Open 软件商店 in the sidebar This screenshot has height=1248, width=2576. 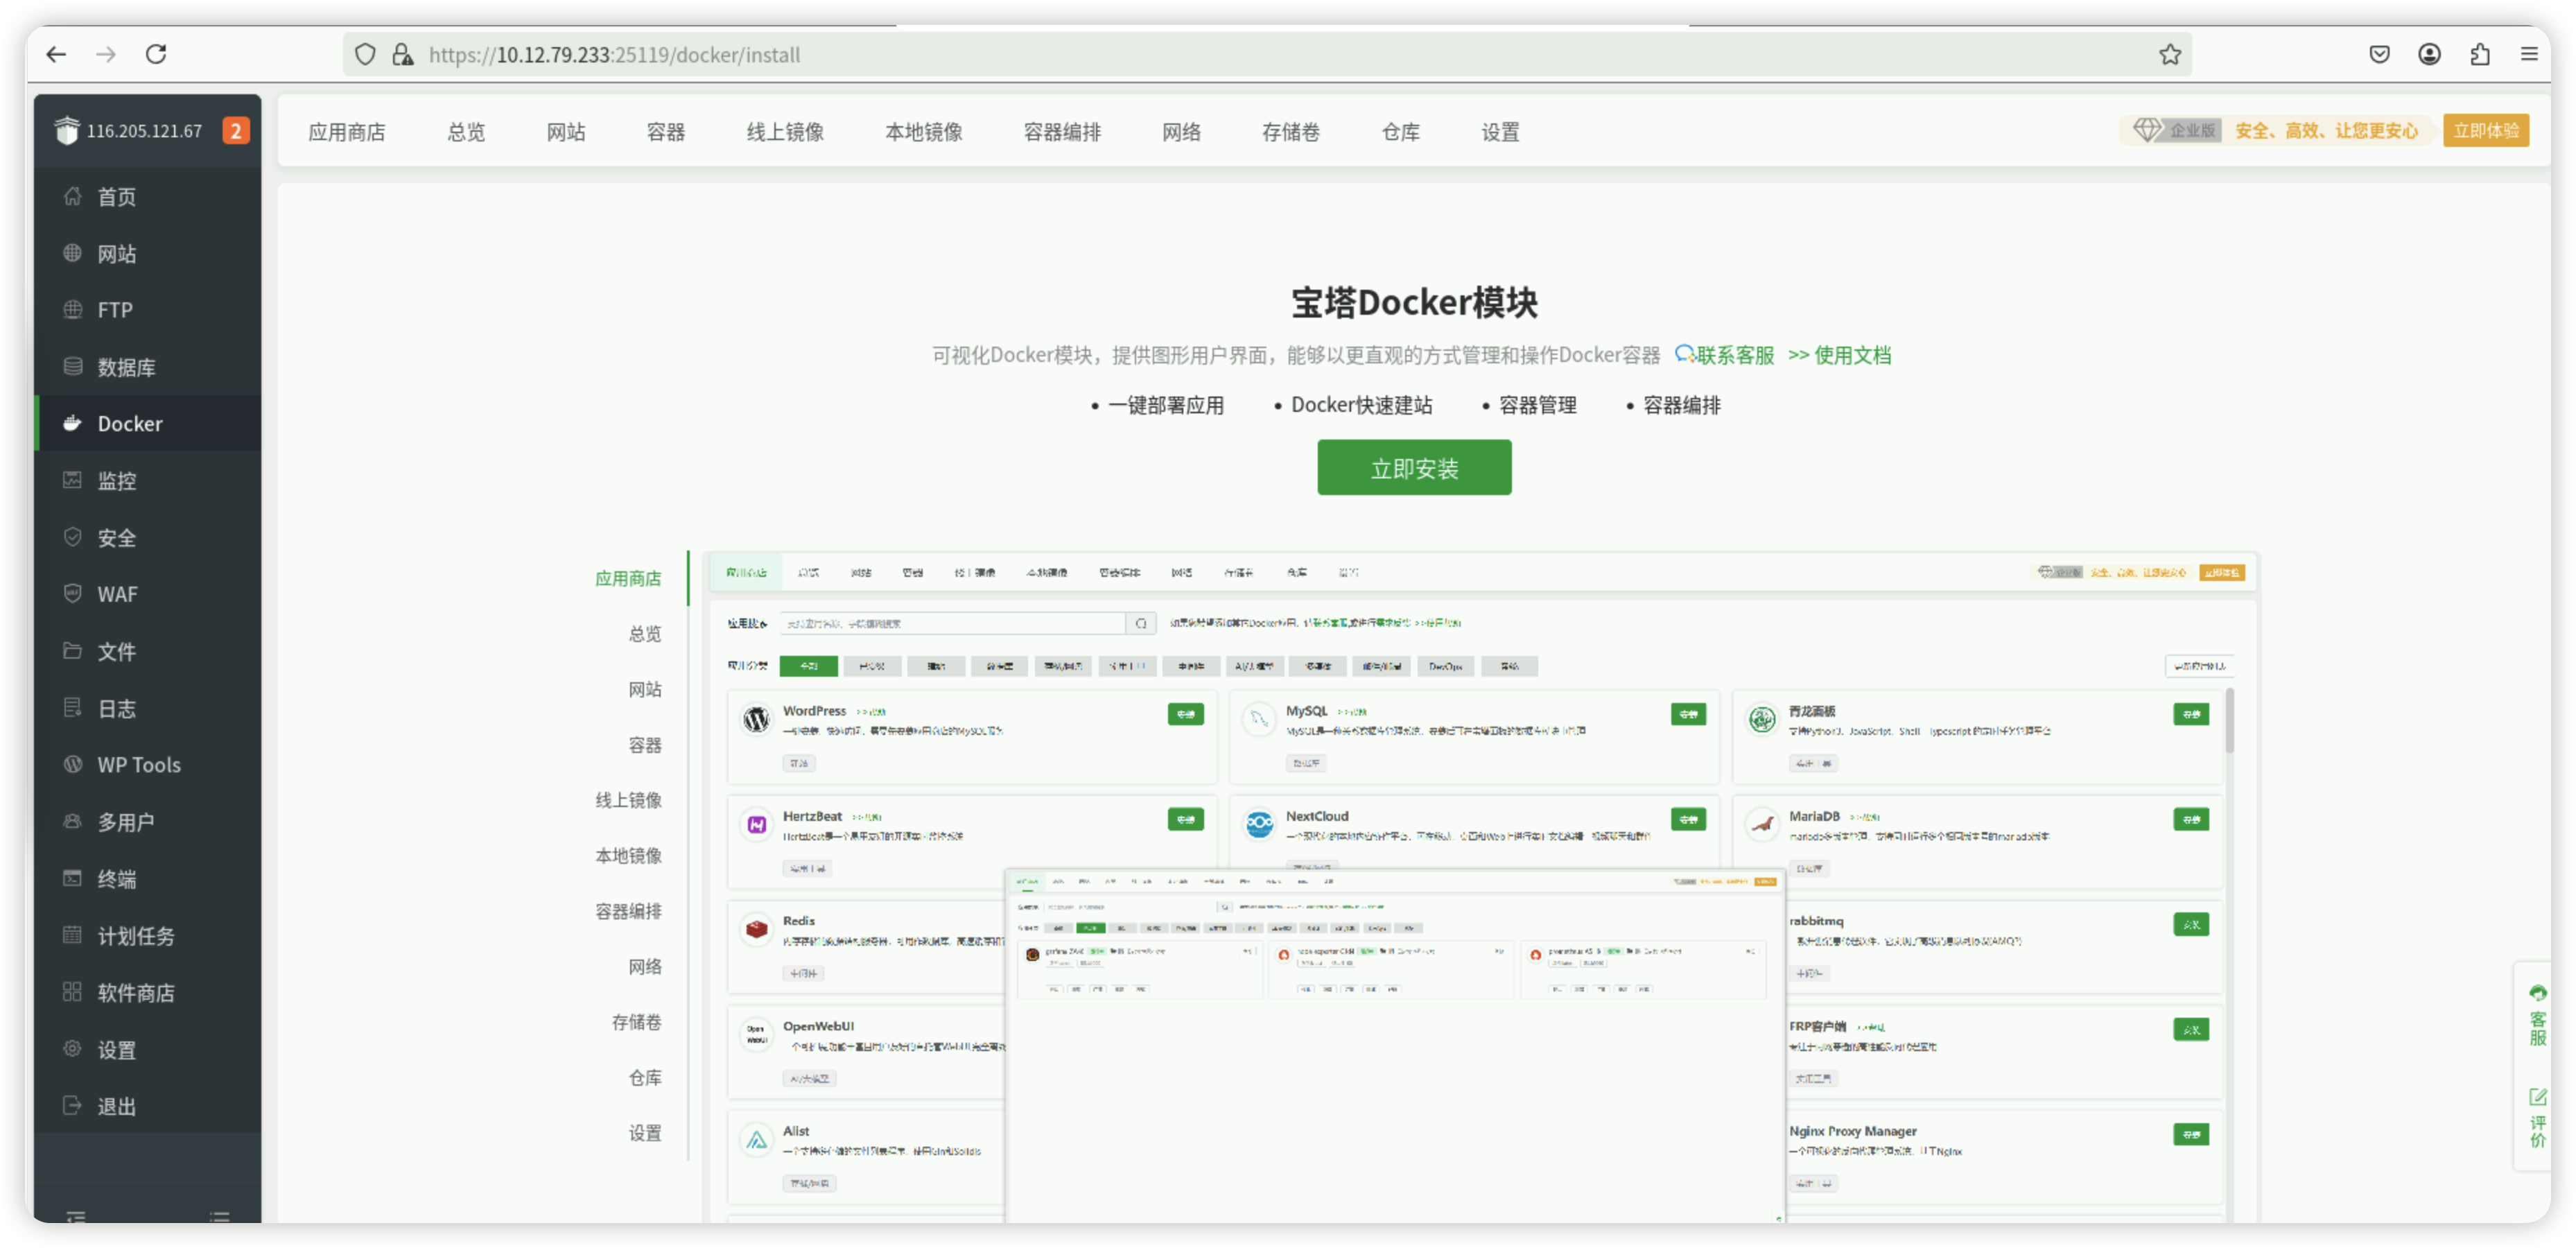pos(147,993)
